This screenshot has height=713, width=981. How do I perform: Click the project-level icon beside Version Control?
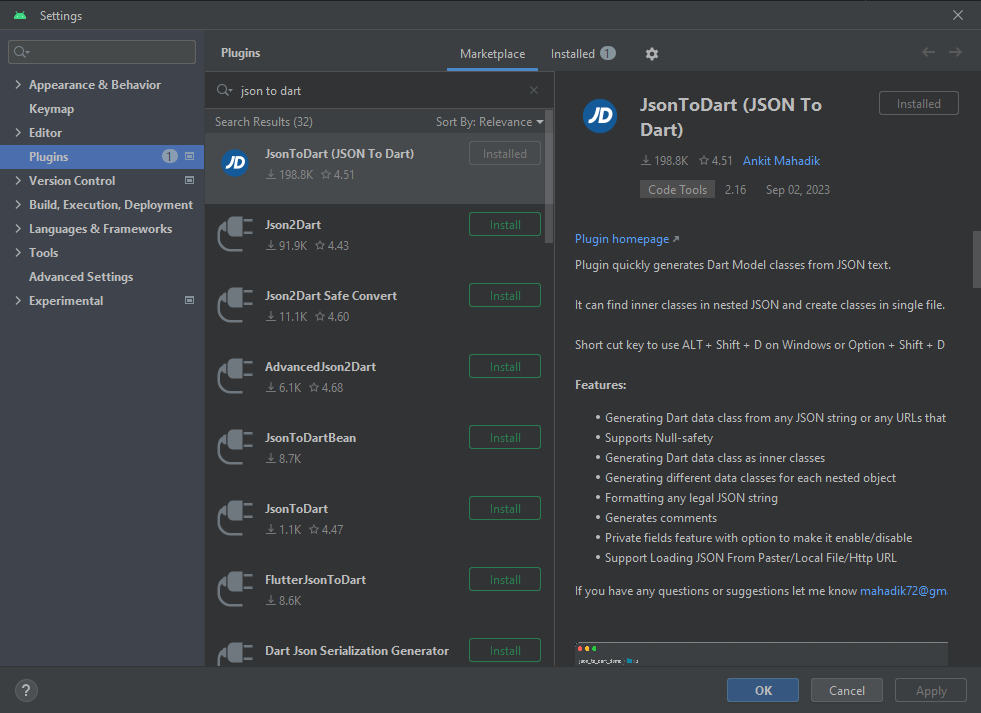click(x=190, y=180)
